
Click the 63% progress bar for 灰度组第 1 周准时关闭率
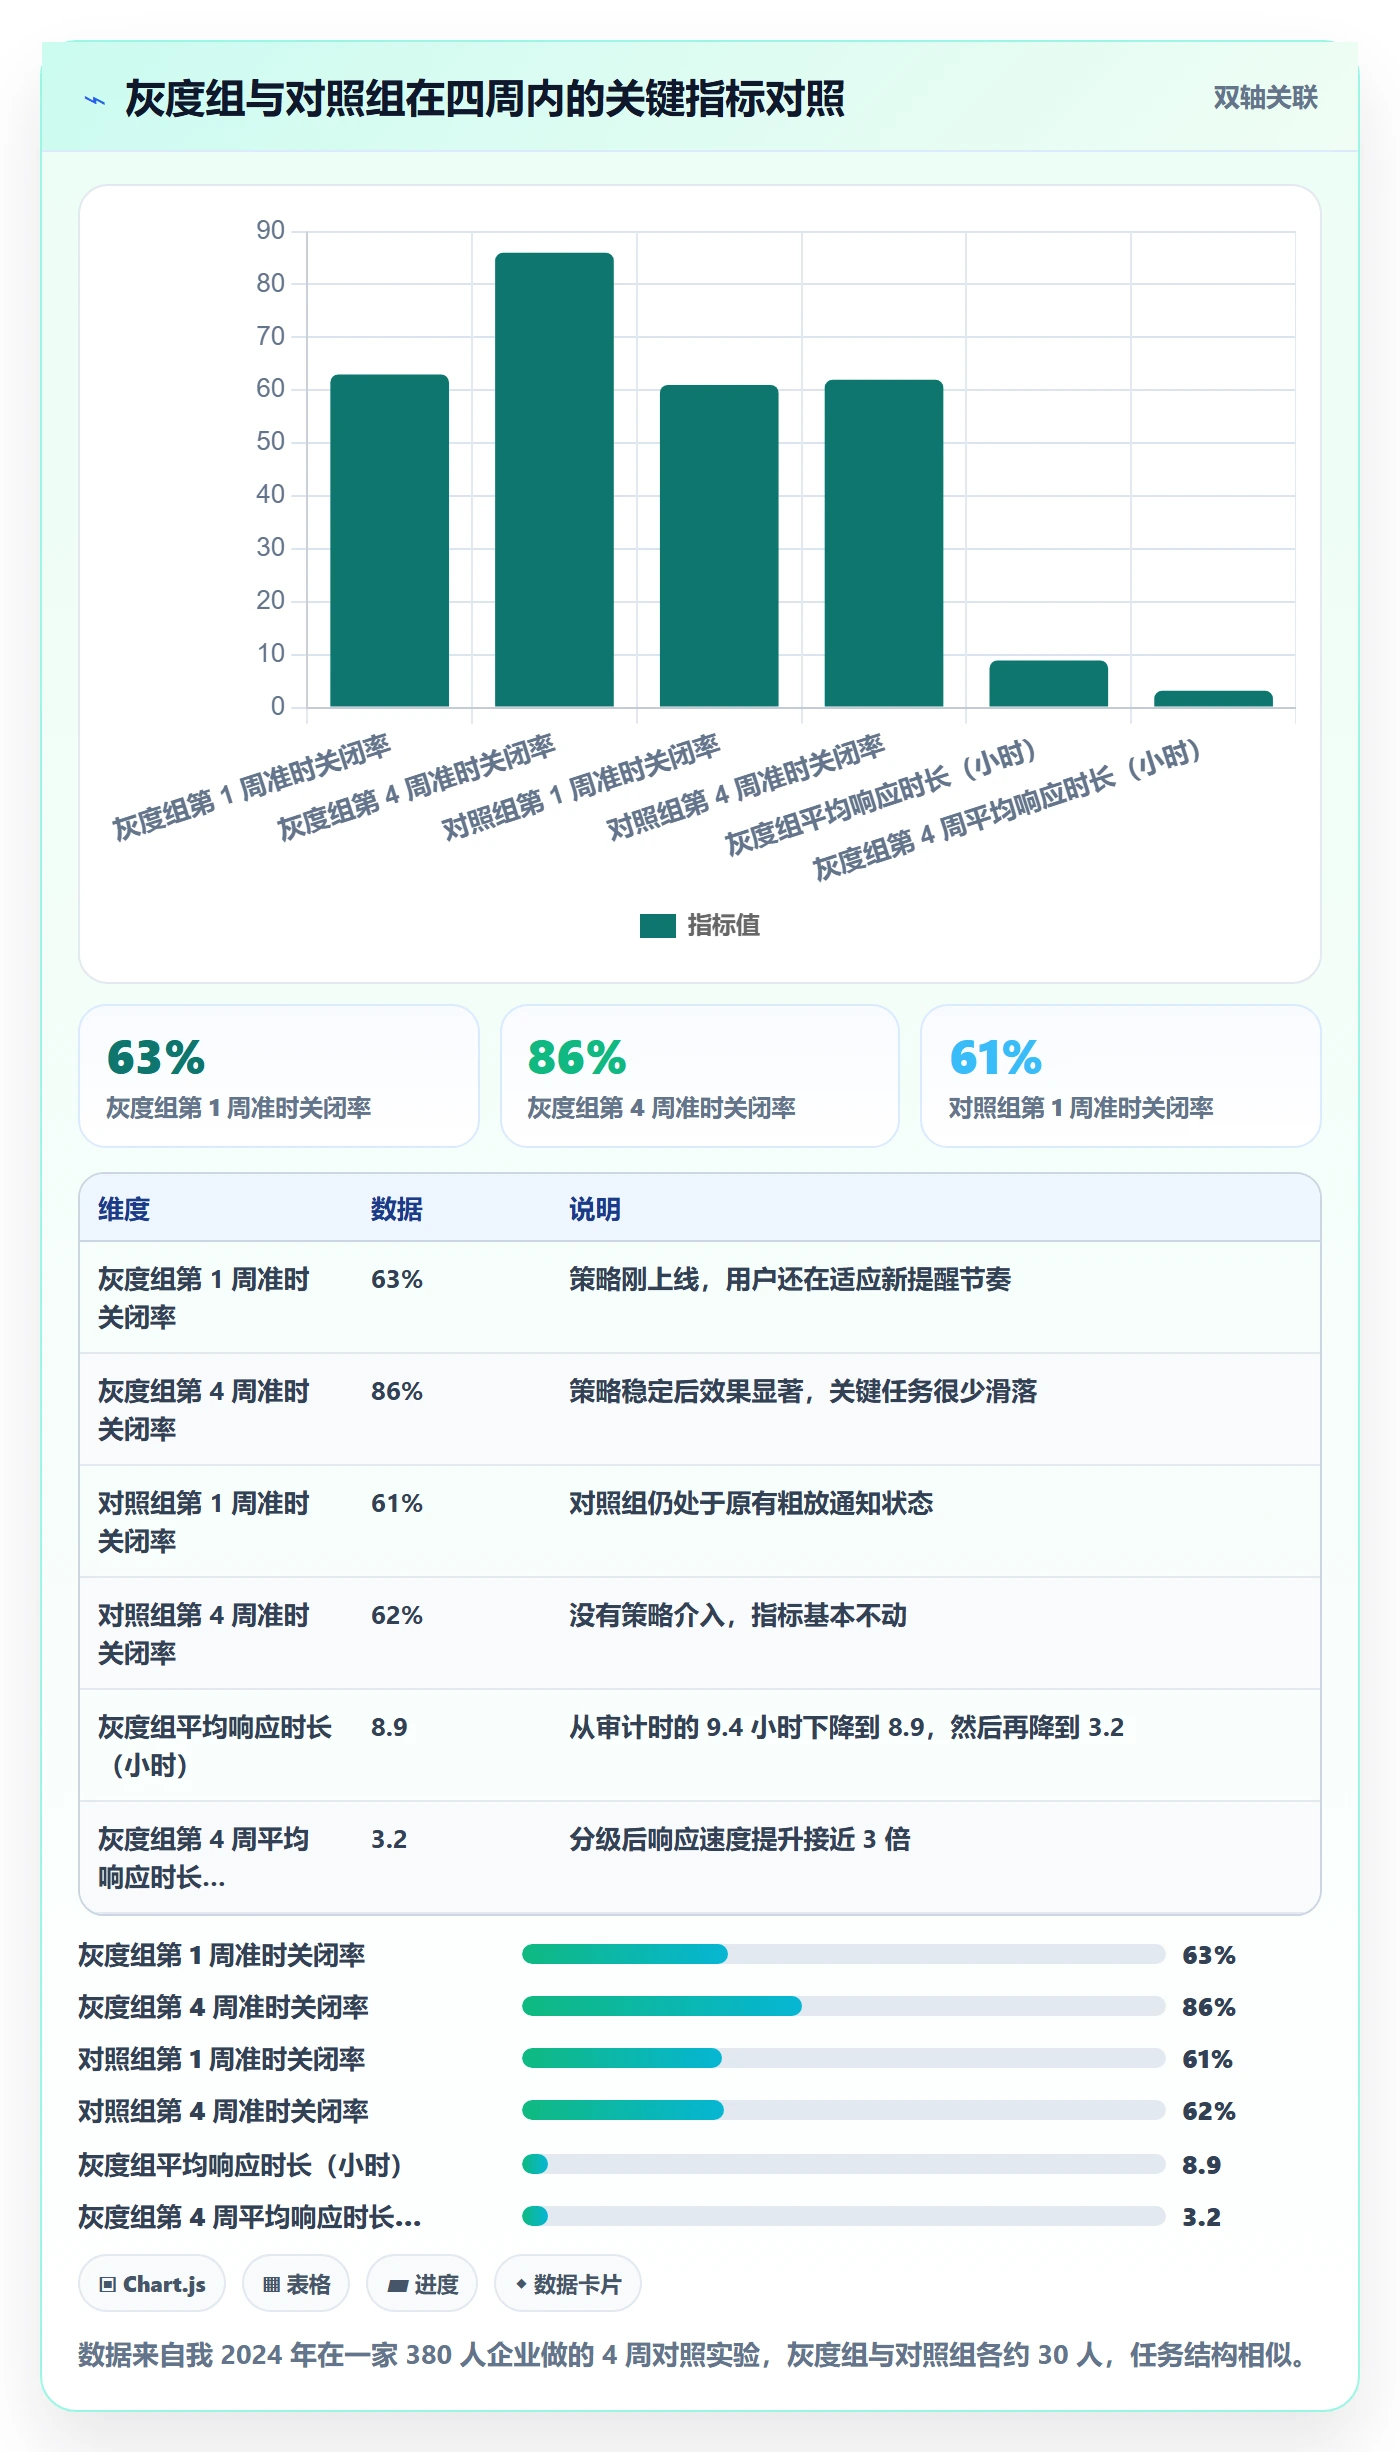(843, 1954)
